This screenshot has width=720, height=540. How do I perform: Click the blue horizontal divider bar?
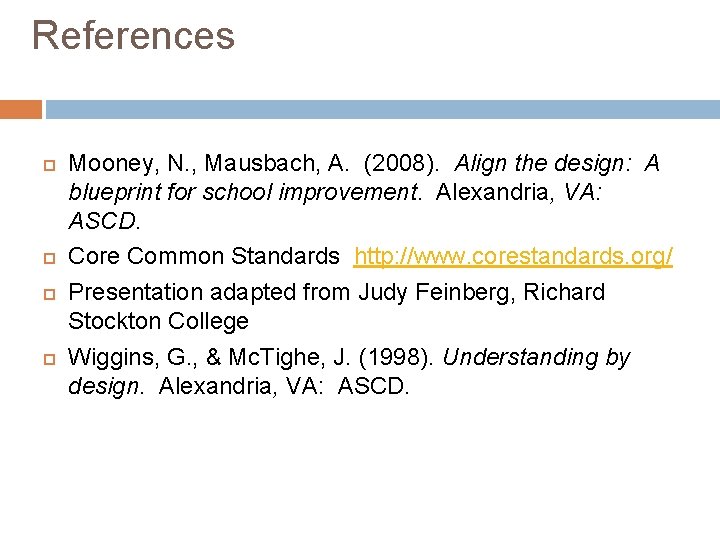tap(382, 109)
